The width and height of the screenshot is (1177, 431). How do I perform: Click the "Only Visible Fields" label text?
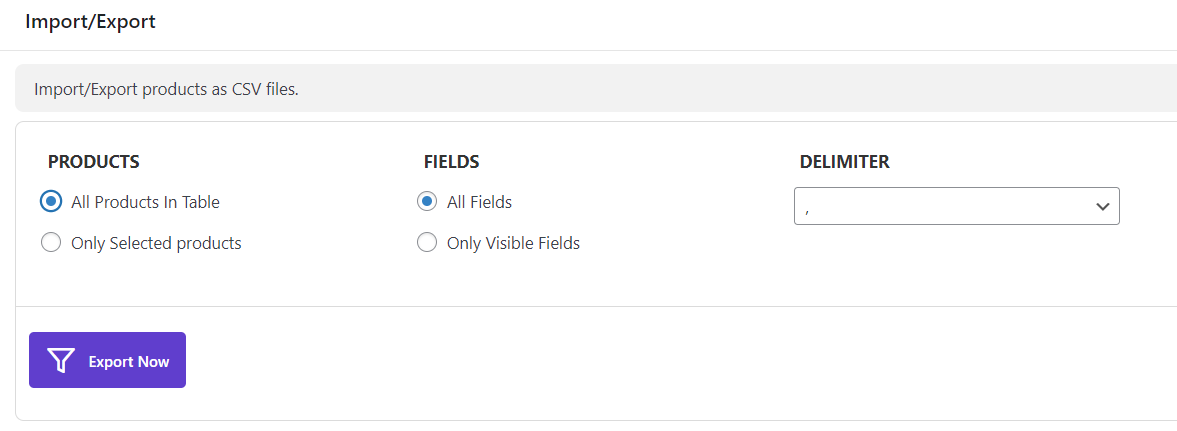(513, 243)
